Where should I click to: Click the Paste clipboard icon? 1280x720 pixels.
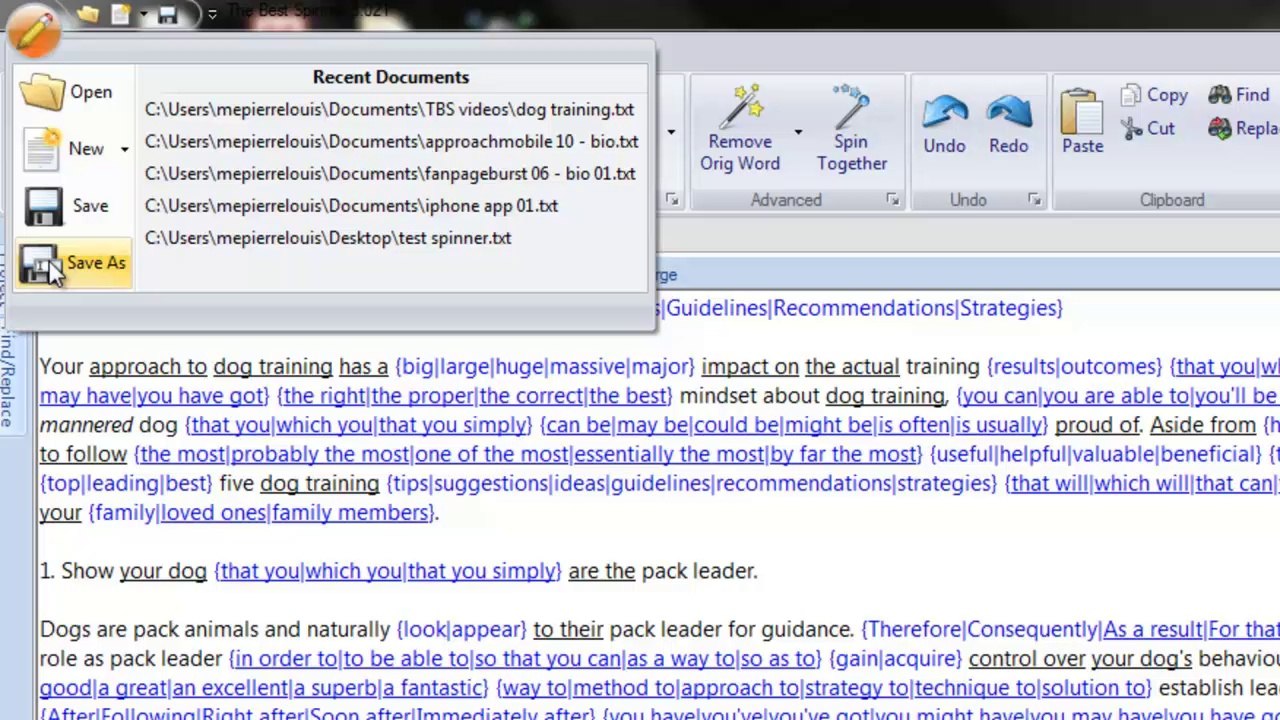1082,112
